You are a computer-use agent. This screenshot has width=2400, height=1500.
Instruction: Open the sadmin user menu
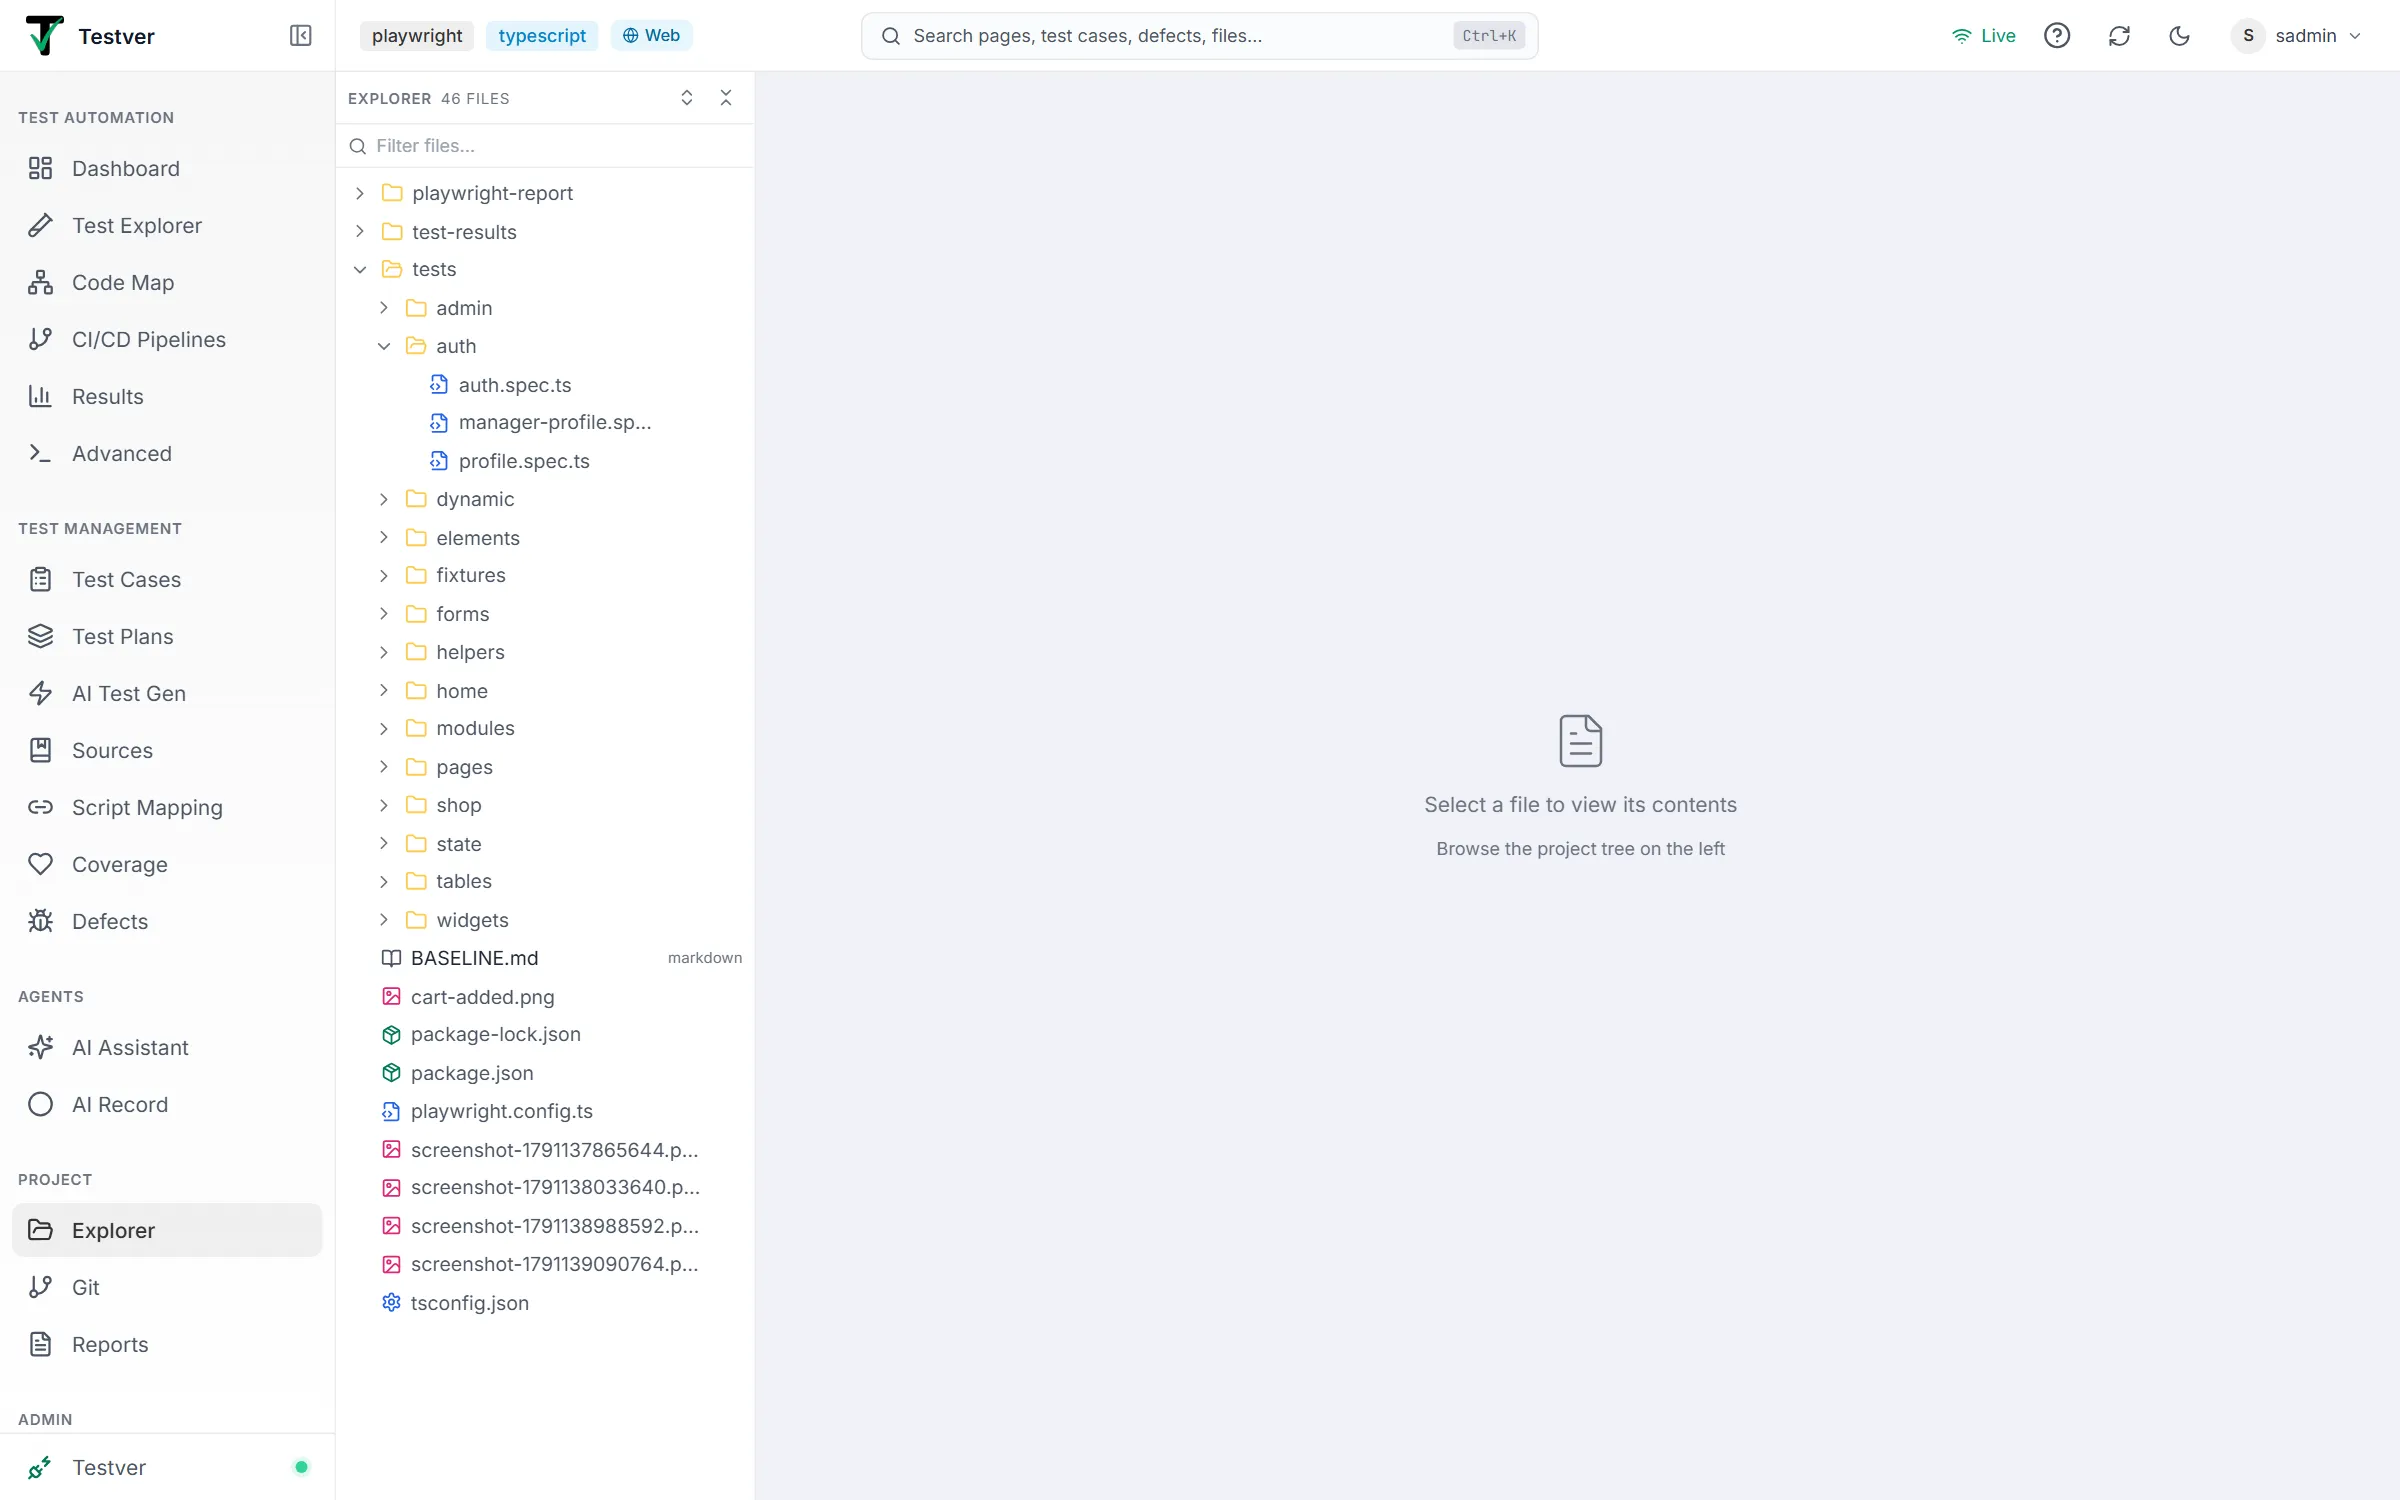(2298, 36)
